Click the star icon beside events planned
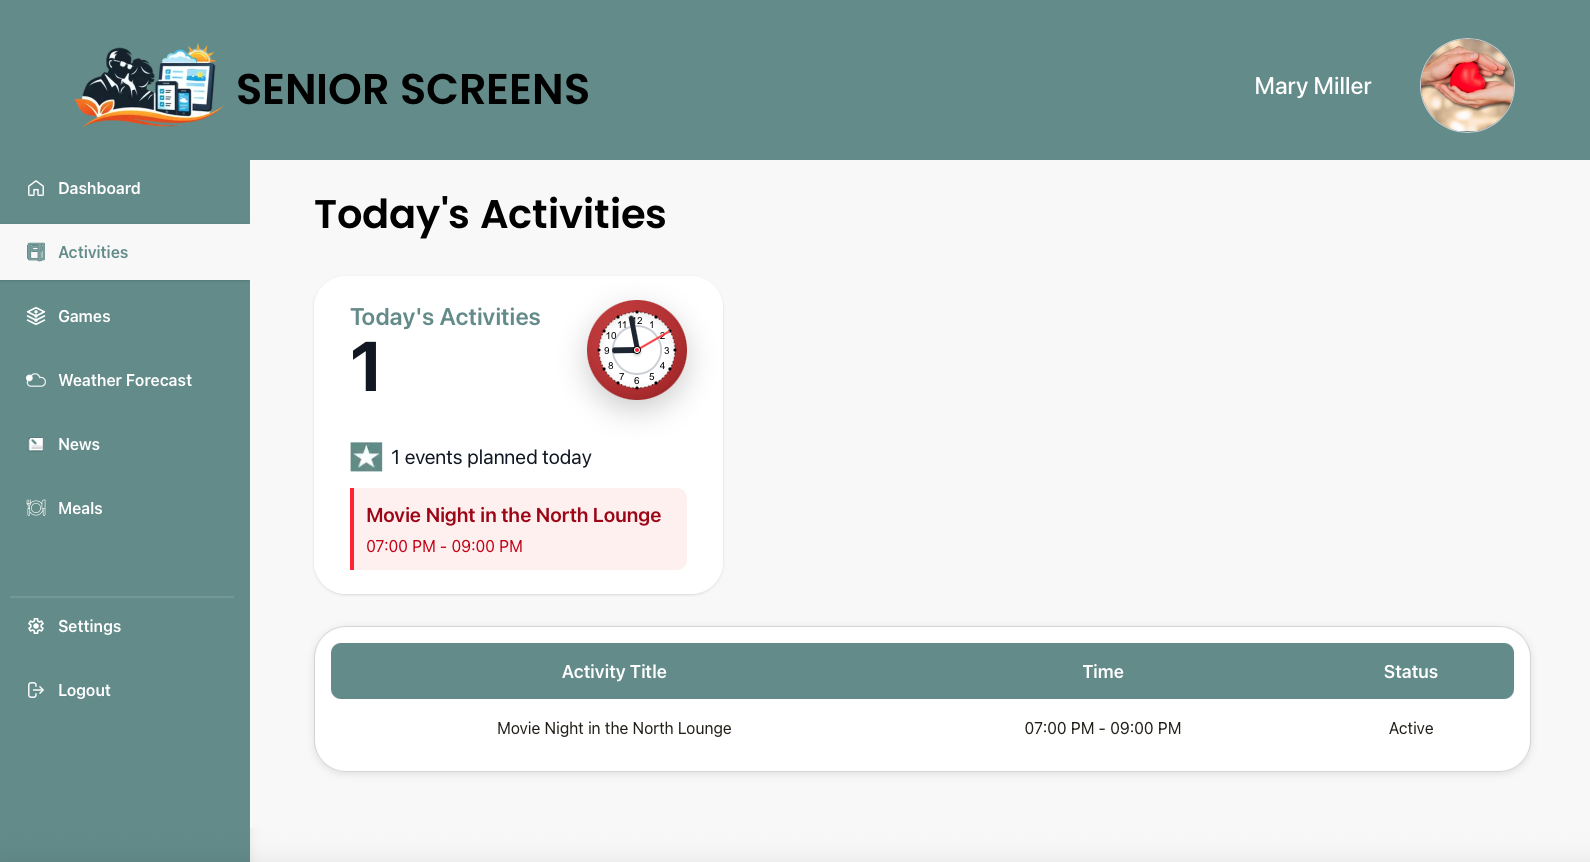 point(366,457)
